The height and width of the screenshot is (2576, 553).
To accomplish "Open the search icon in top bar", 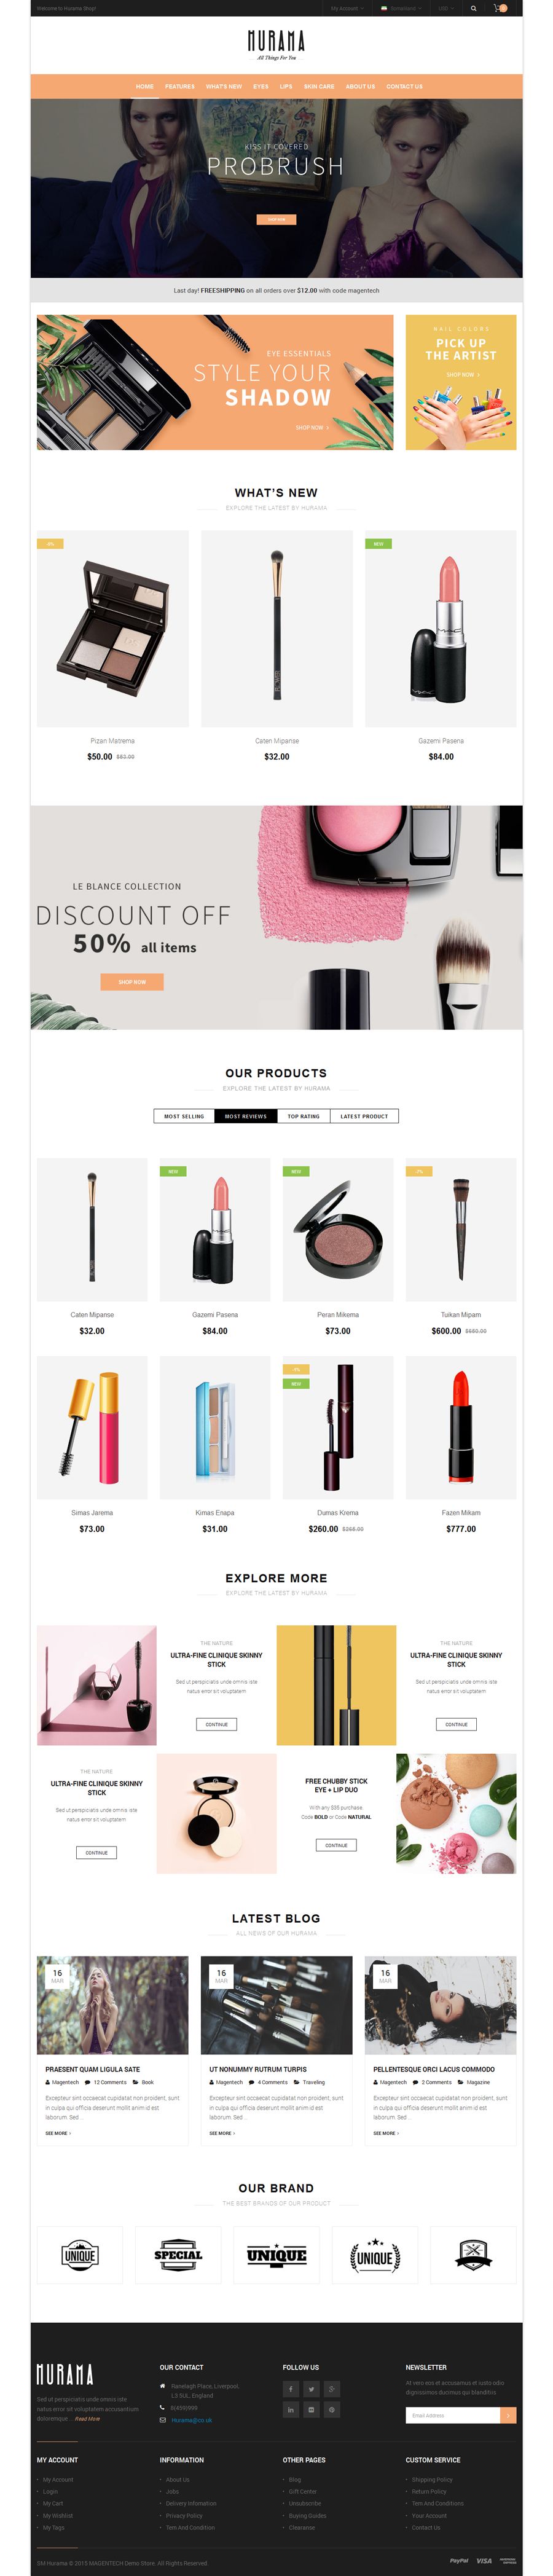I will pos(473,8).
